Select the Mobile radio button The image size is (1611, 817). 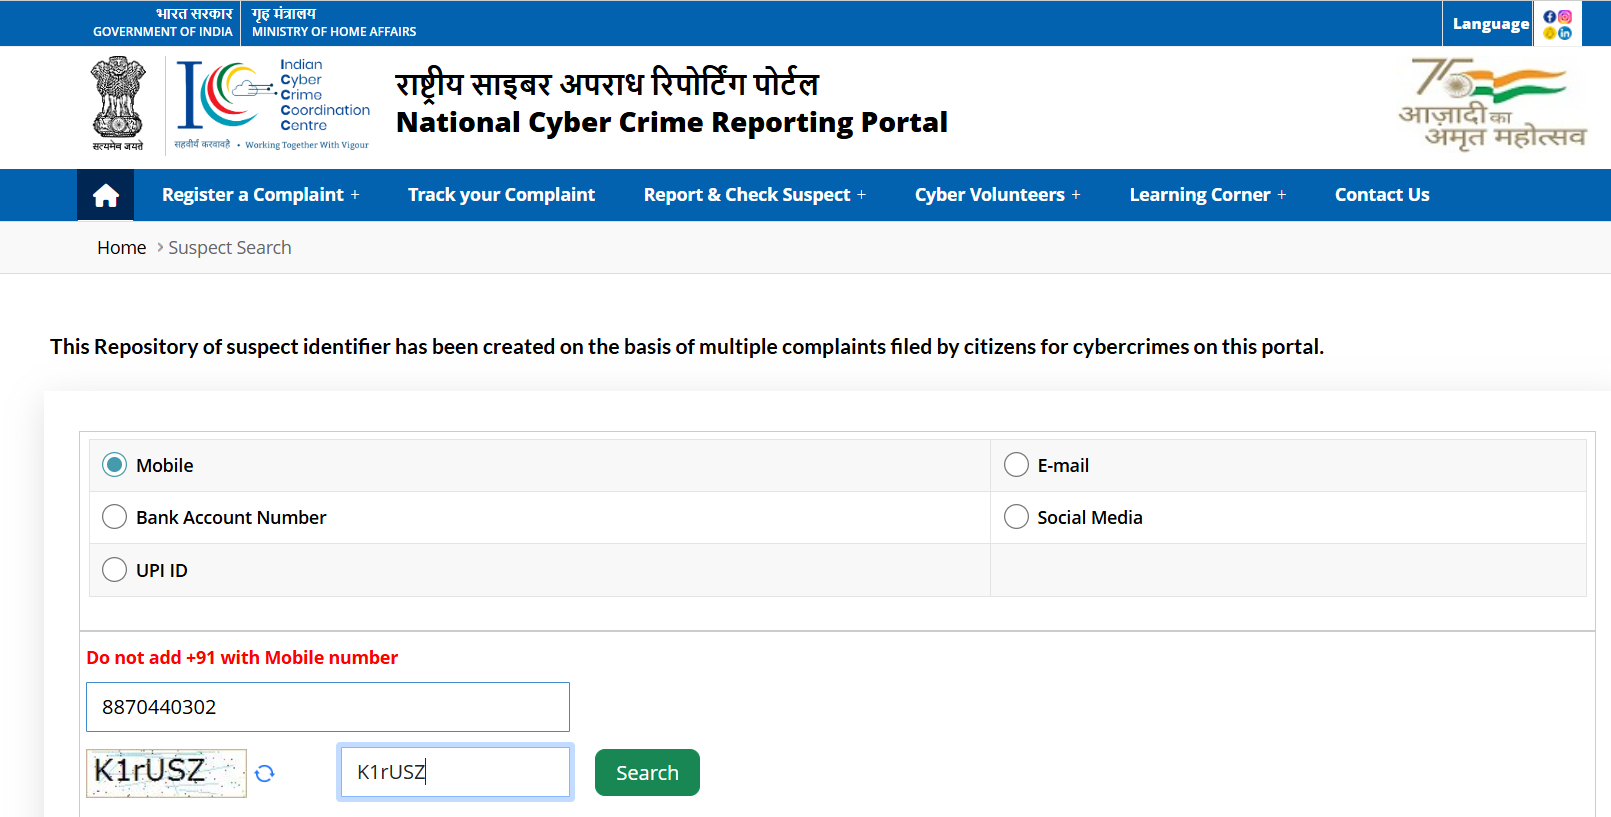(x=115, y=465)
